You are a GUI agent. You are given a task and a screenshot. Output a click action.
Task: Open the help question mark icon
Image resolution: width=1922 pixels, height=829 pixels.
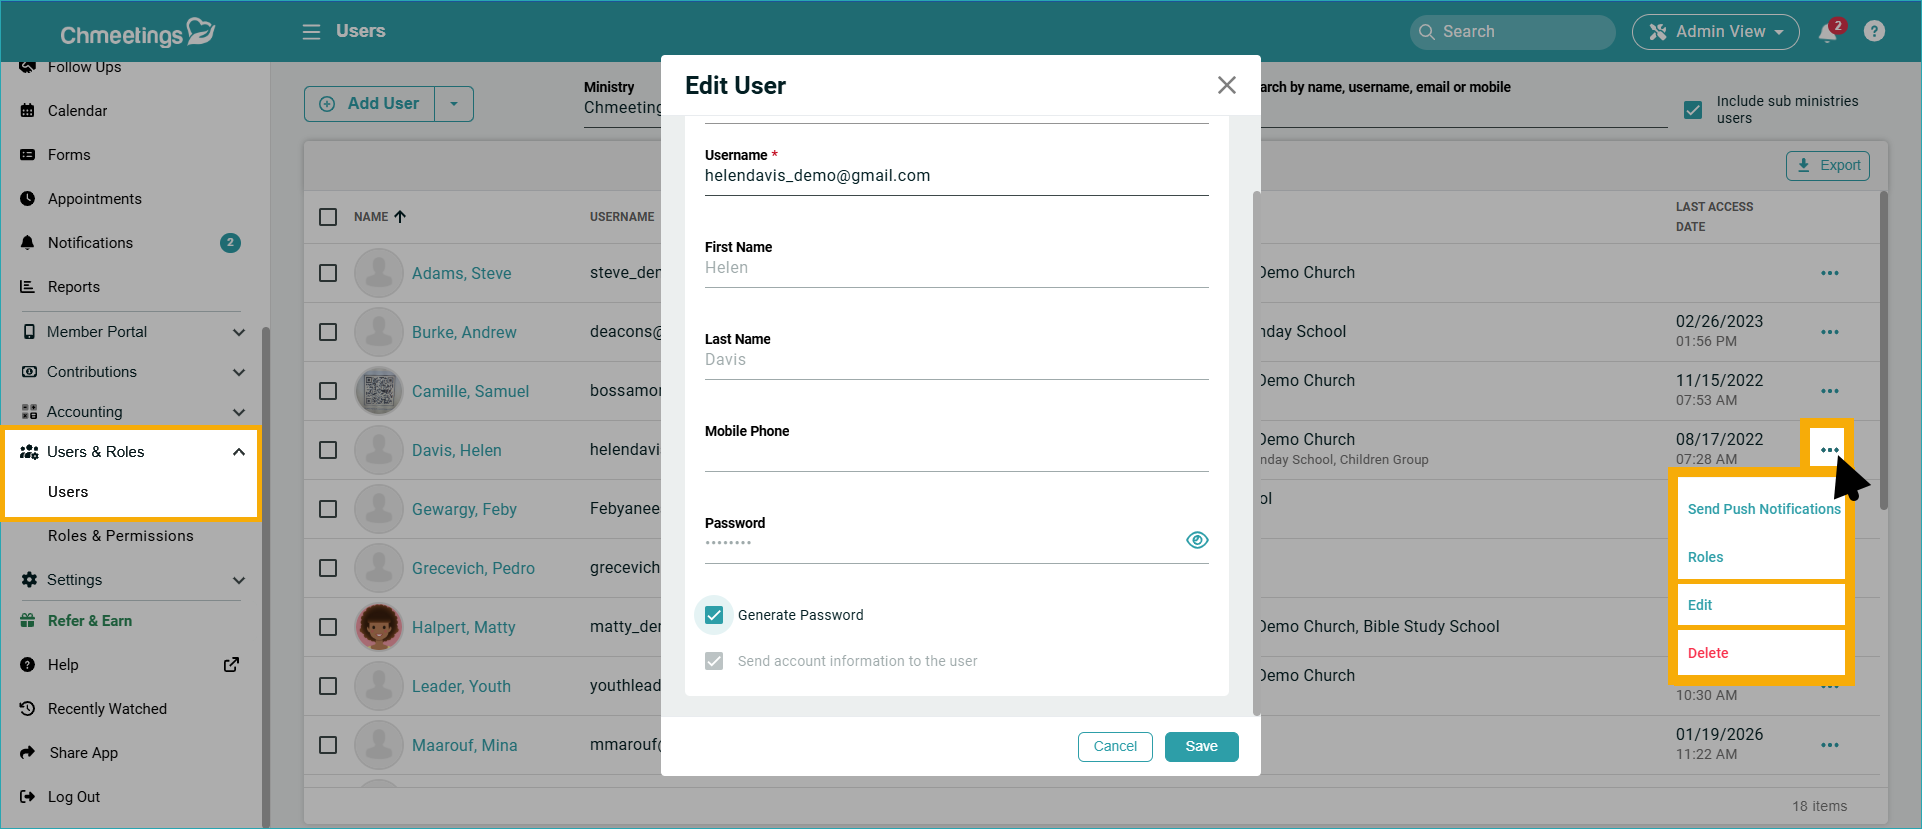pos(1875,32)
